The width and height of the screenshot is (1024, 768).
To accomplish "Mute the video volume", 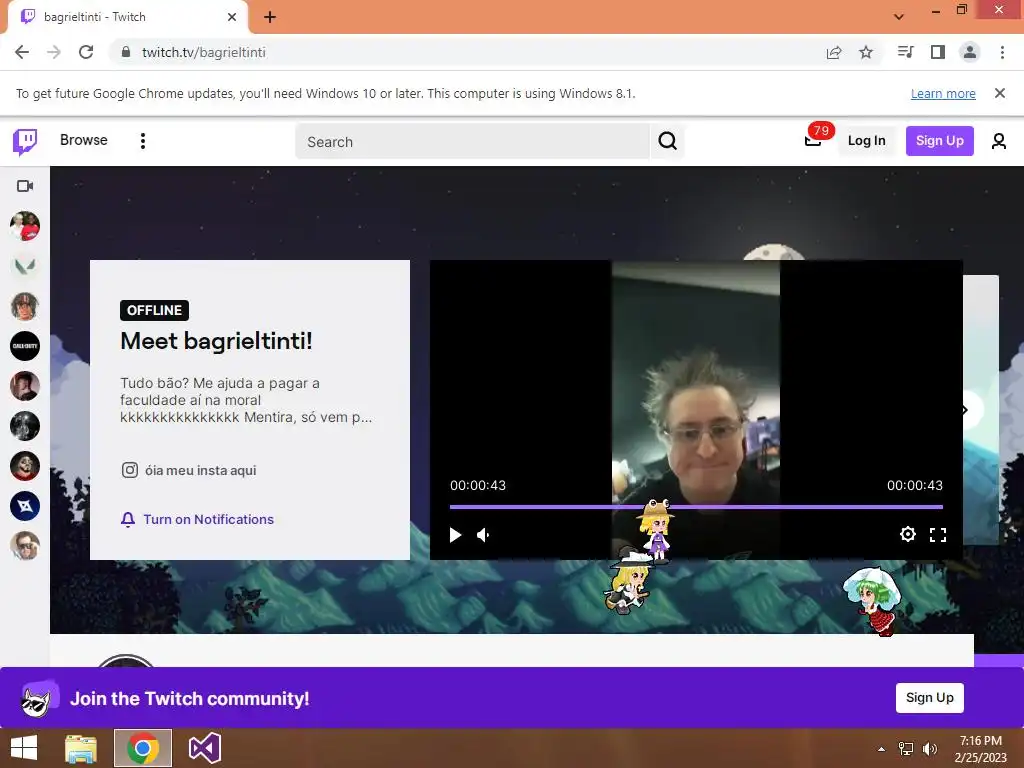I will tap(484, 535).
